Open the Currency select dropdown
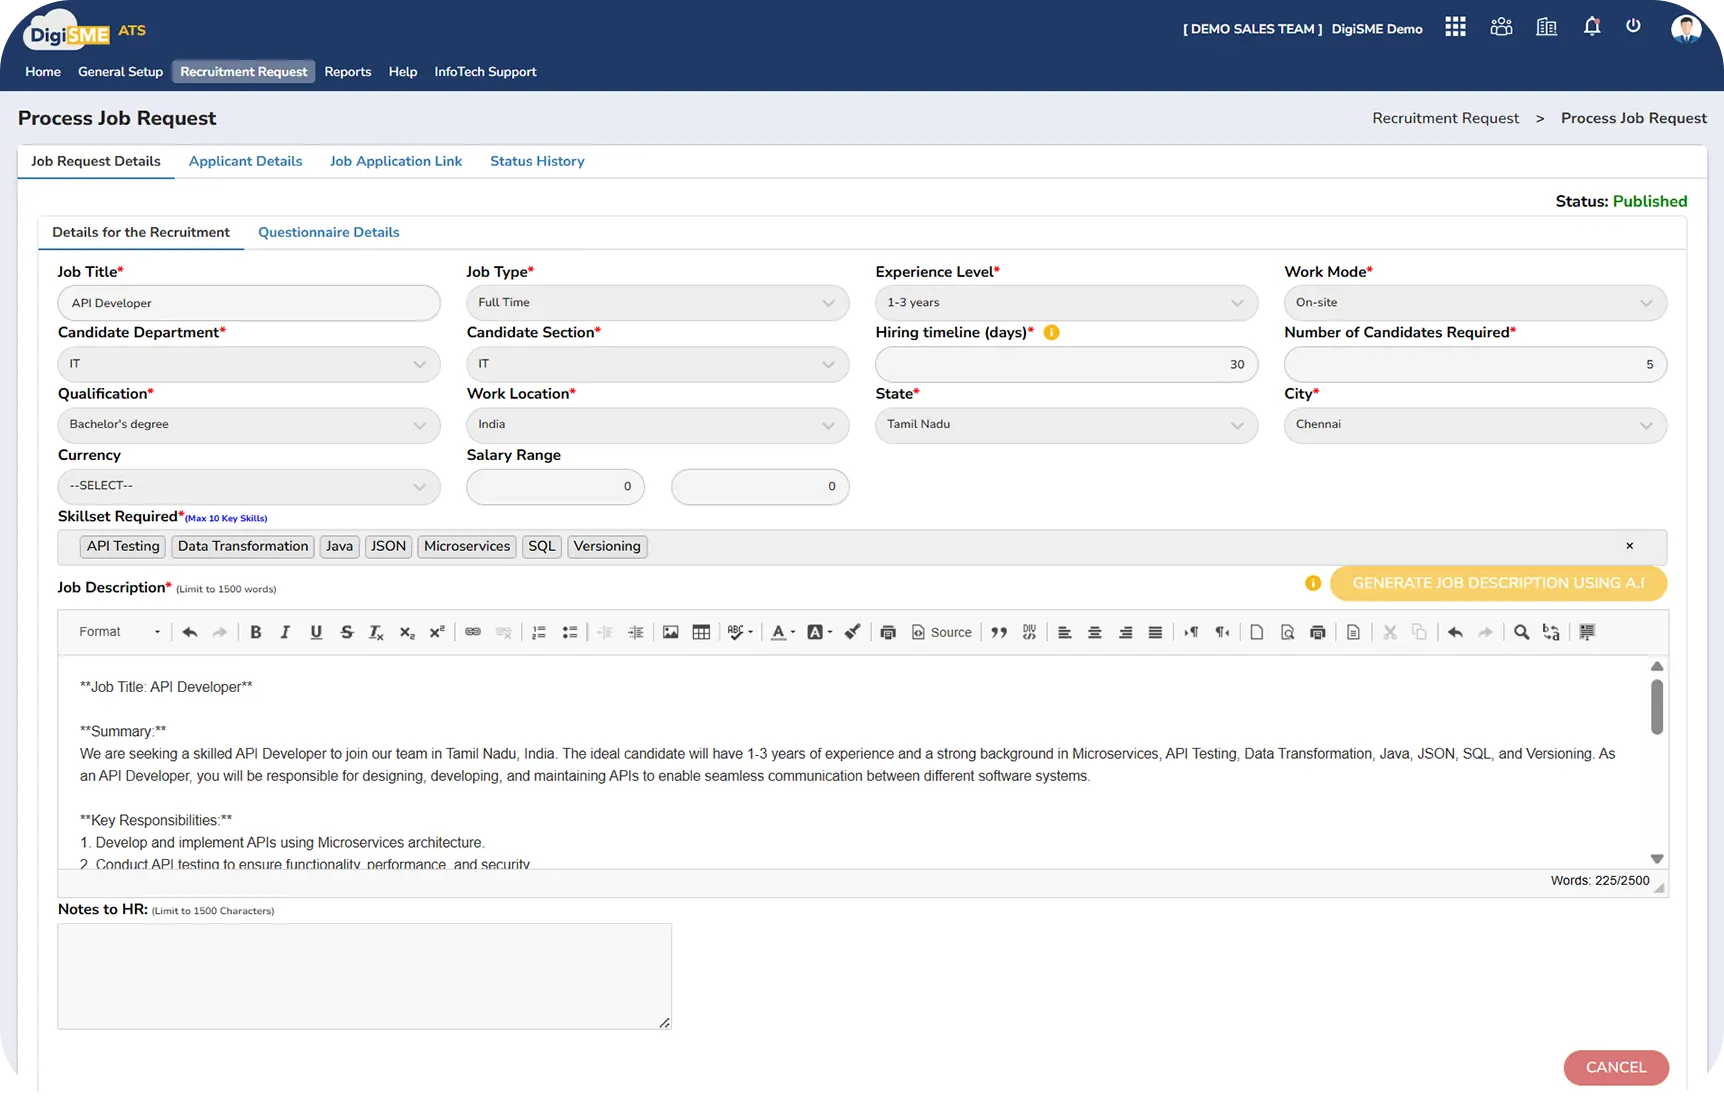 pos(248,486)
